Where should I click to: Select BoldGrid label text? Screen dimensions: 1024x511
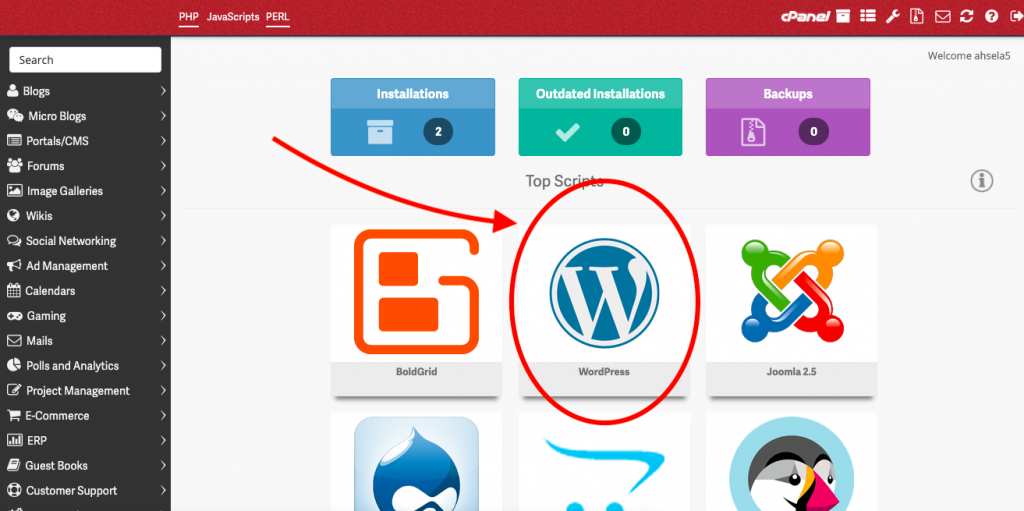416,372
